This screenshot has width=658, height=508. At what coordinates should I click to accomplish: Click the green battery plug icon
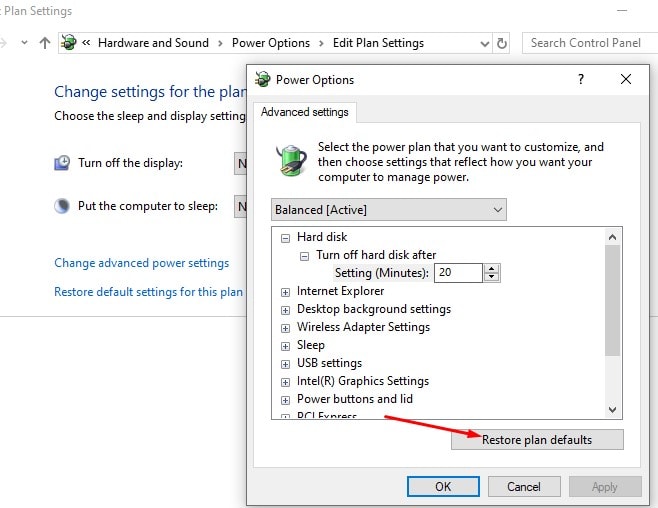pyautogui.click(x=290, y=160)
